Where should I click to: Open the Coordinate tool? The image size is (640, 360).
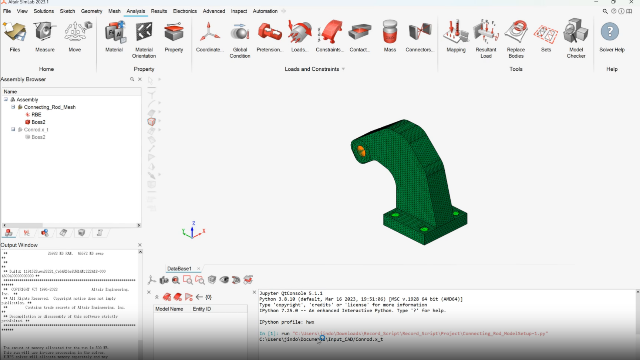tap(209, 37)
